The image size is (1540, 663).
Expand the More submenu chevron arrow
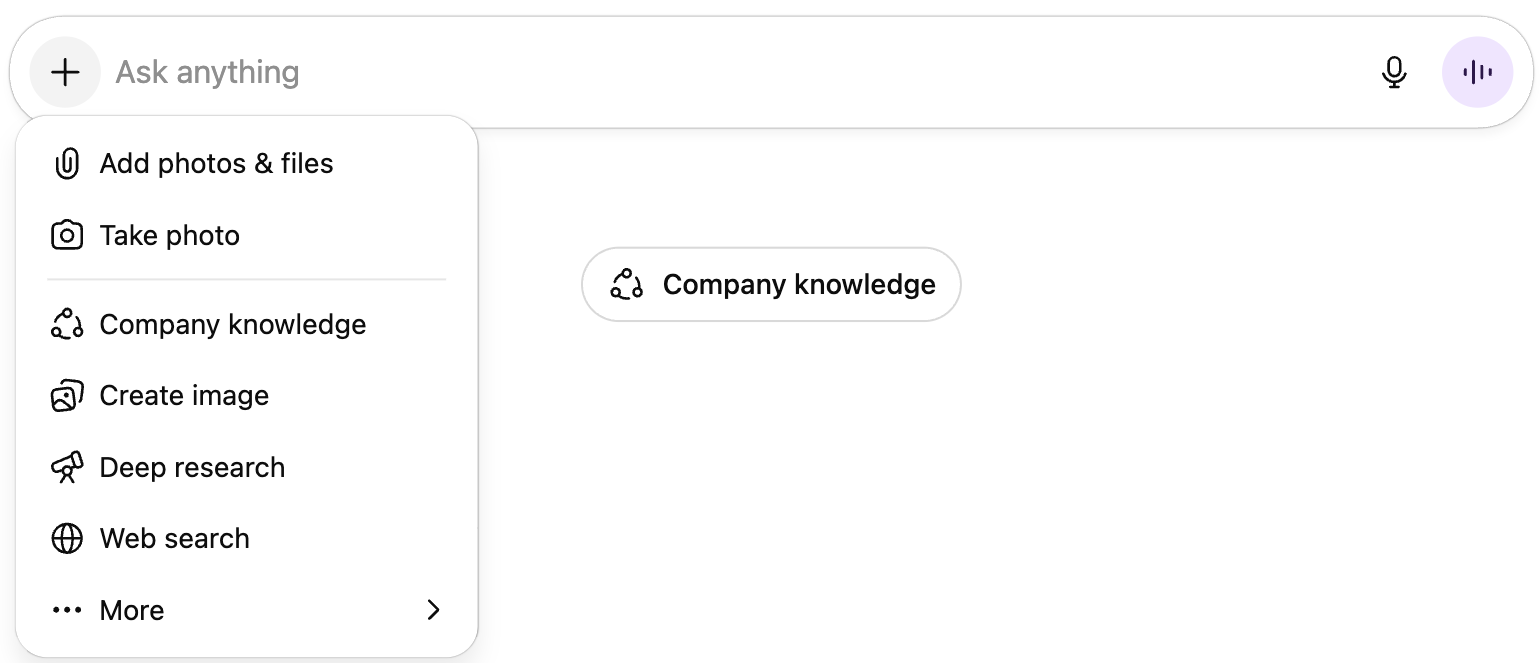pyautogui.click(x=433, y=610)
